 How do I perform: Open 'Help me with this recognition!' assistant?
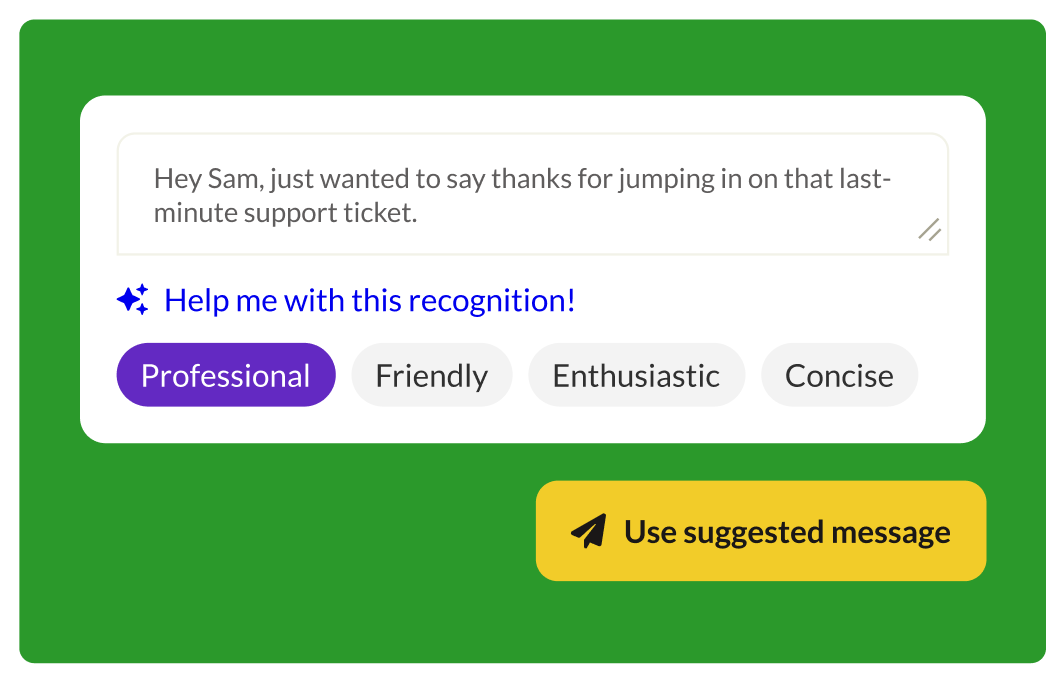[x=369, y=299]
